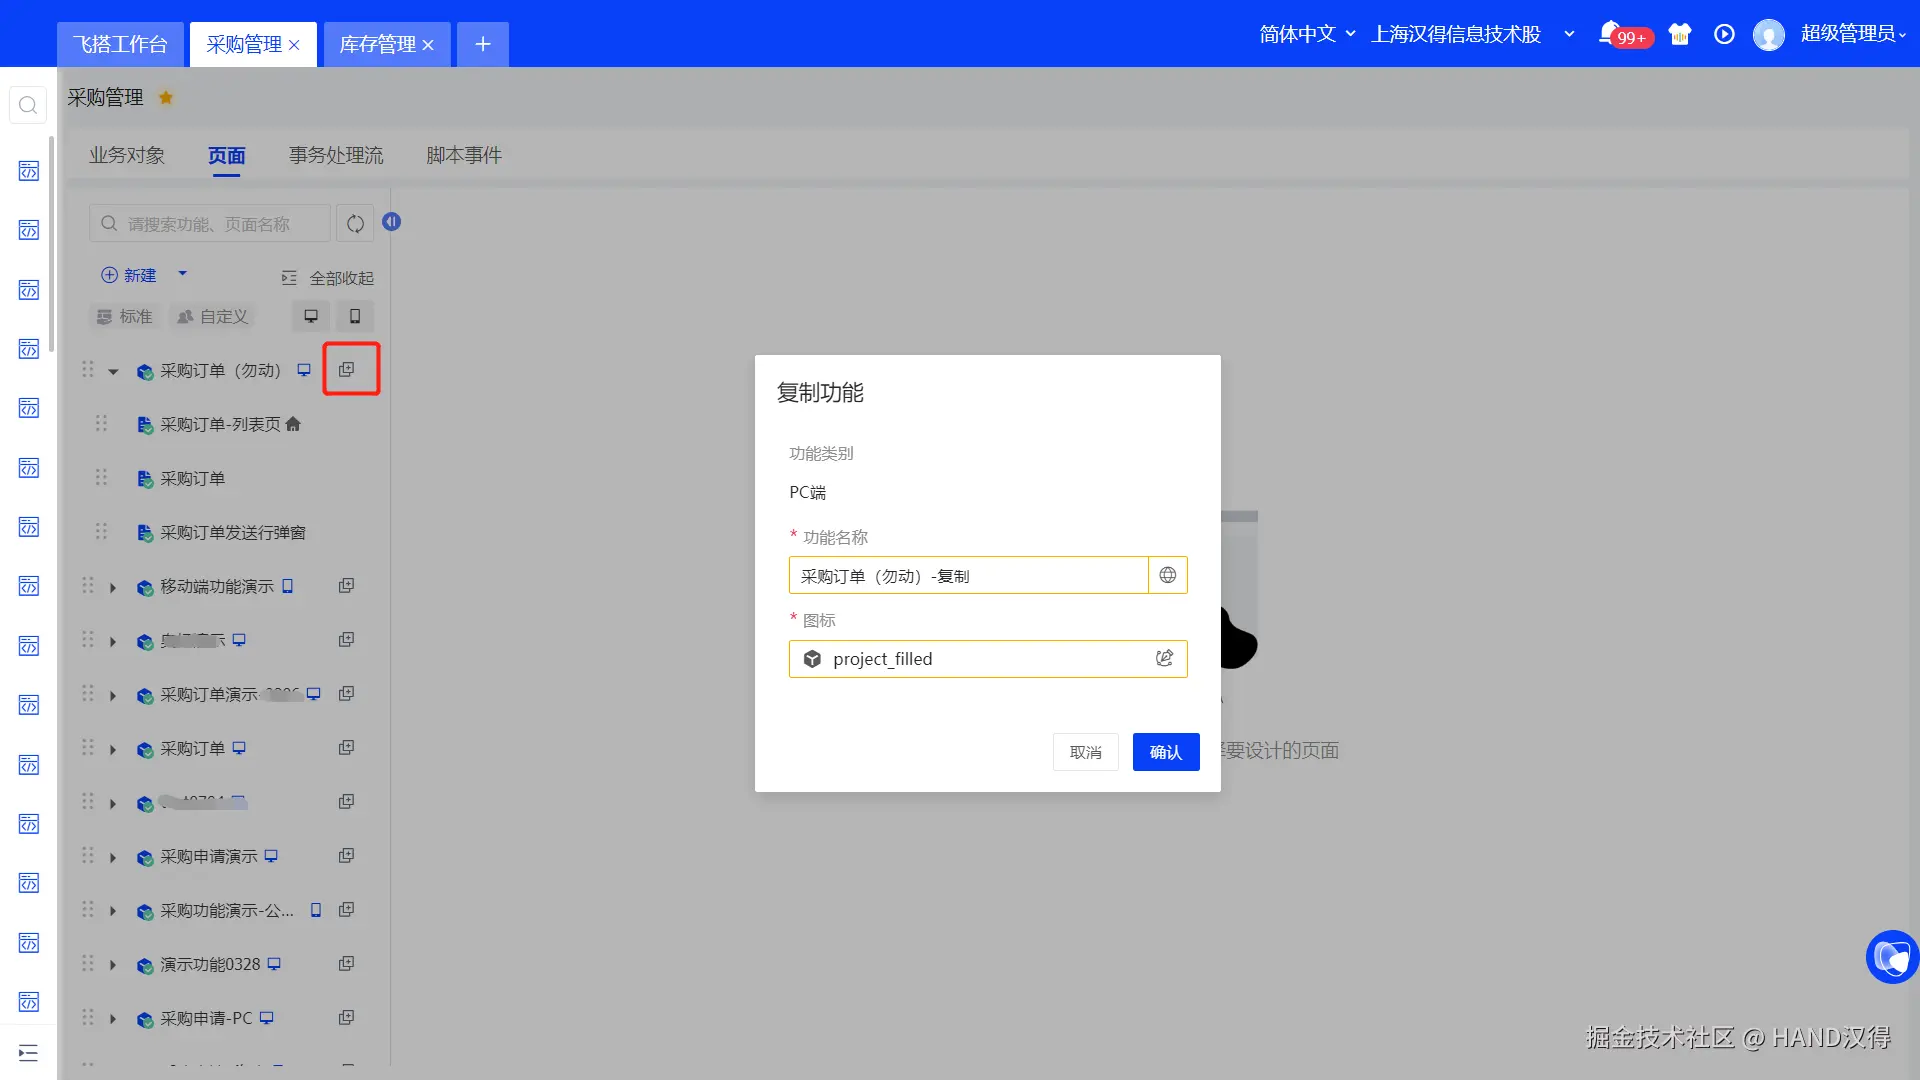Click the refresh icon beside search box

(x=355, y=223)
